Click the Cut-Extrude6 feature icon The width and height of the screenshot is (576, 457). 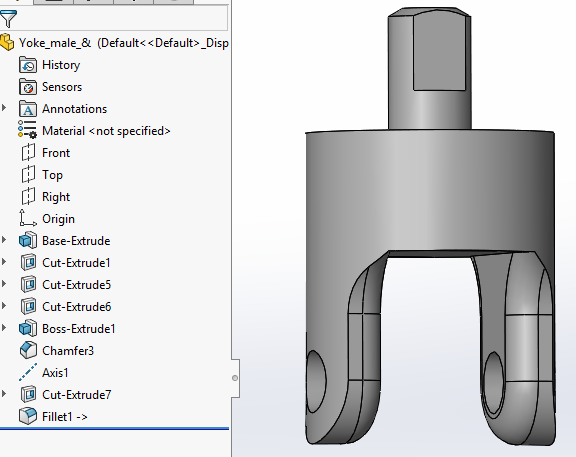click(28, 306)
